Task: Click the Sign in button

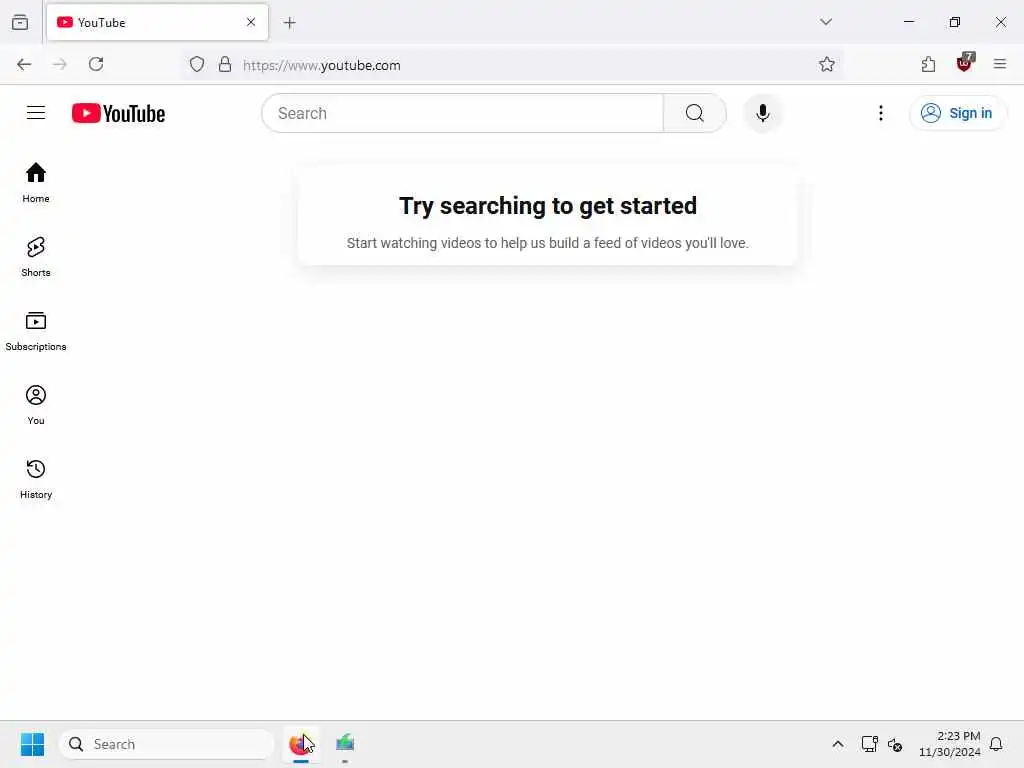Action: click(x=957, y=113)
